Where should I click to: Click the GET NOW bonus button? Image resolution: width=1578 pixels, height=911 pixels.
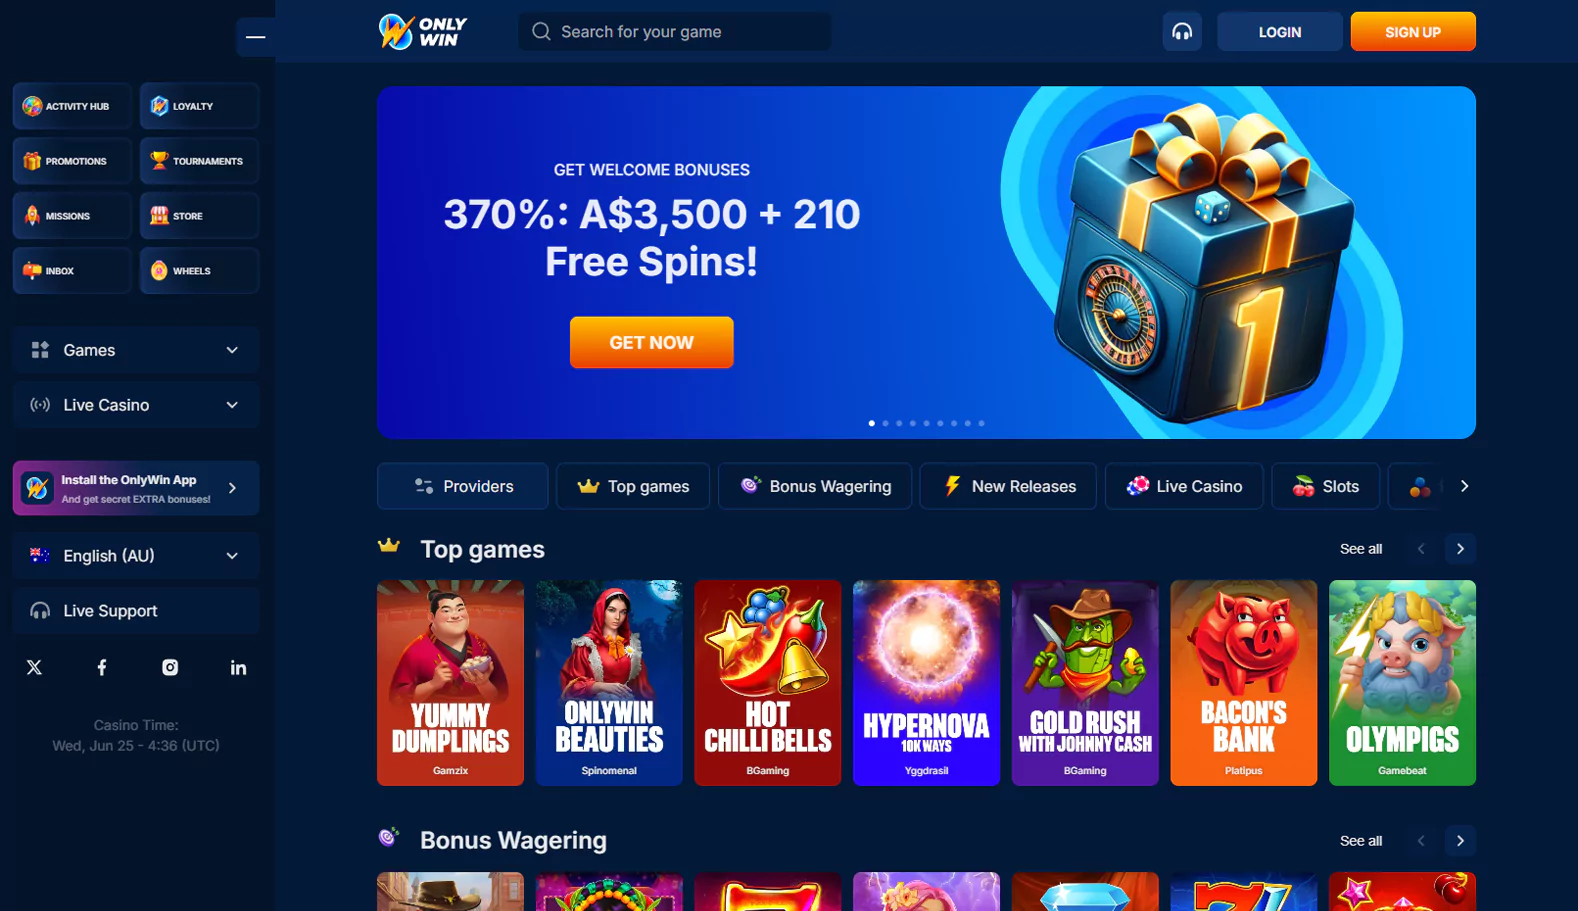[652, 342]
